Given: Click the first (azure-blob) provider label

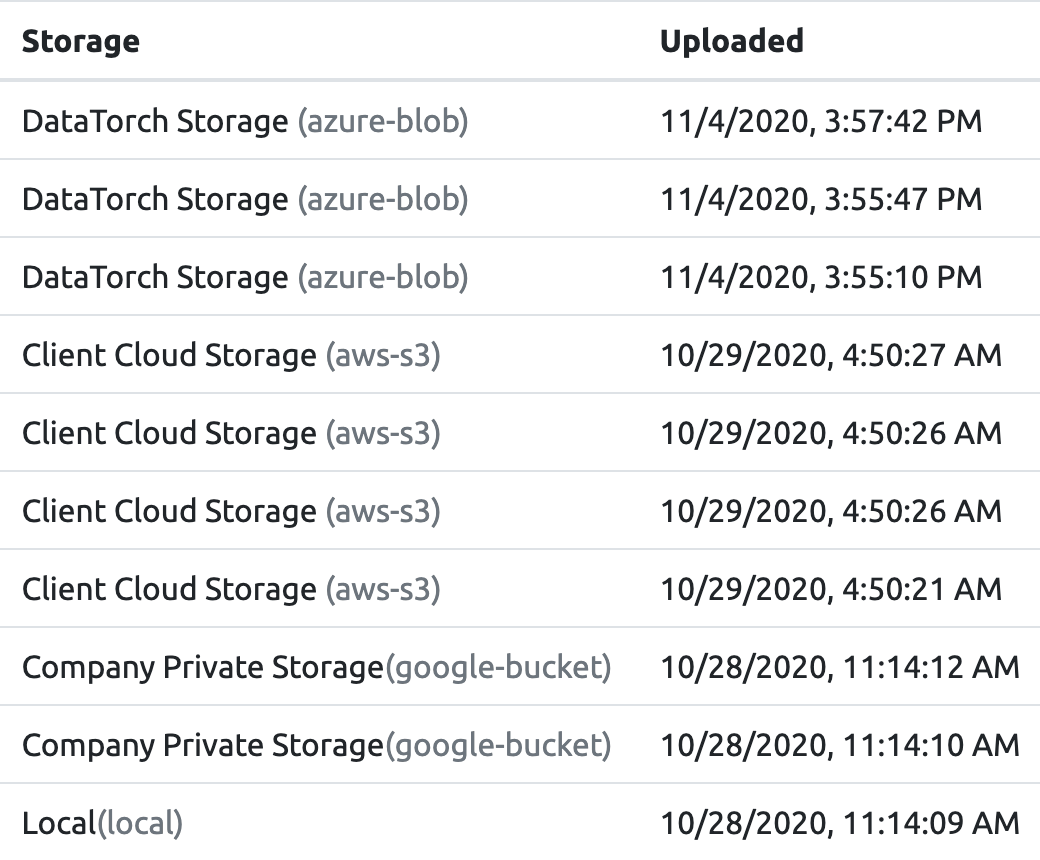Looking at the screenshot, I should point(383,121).
